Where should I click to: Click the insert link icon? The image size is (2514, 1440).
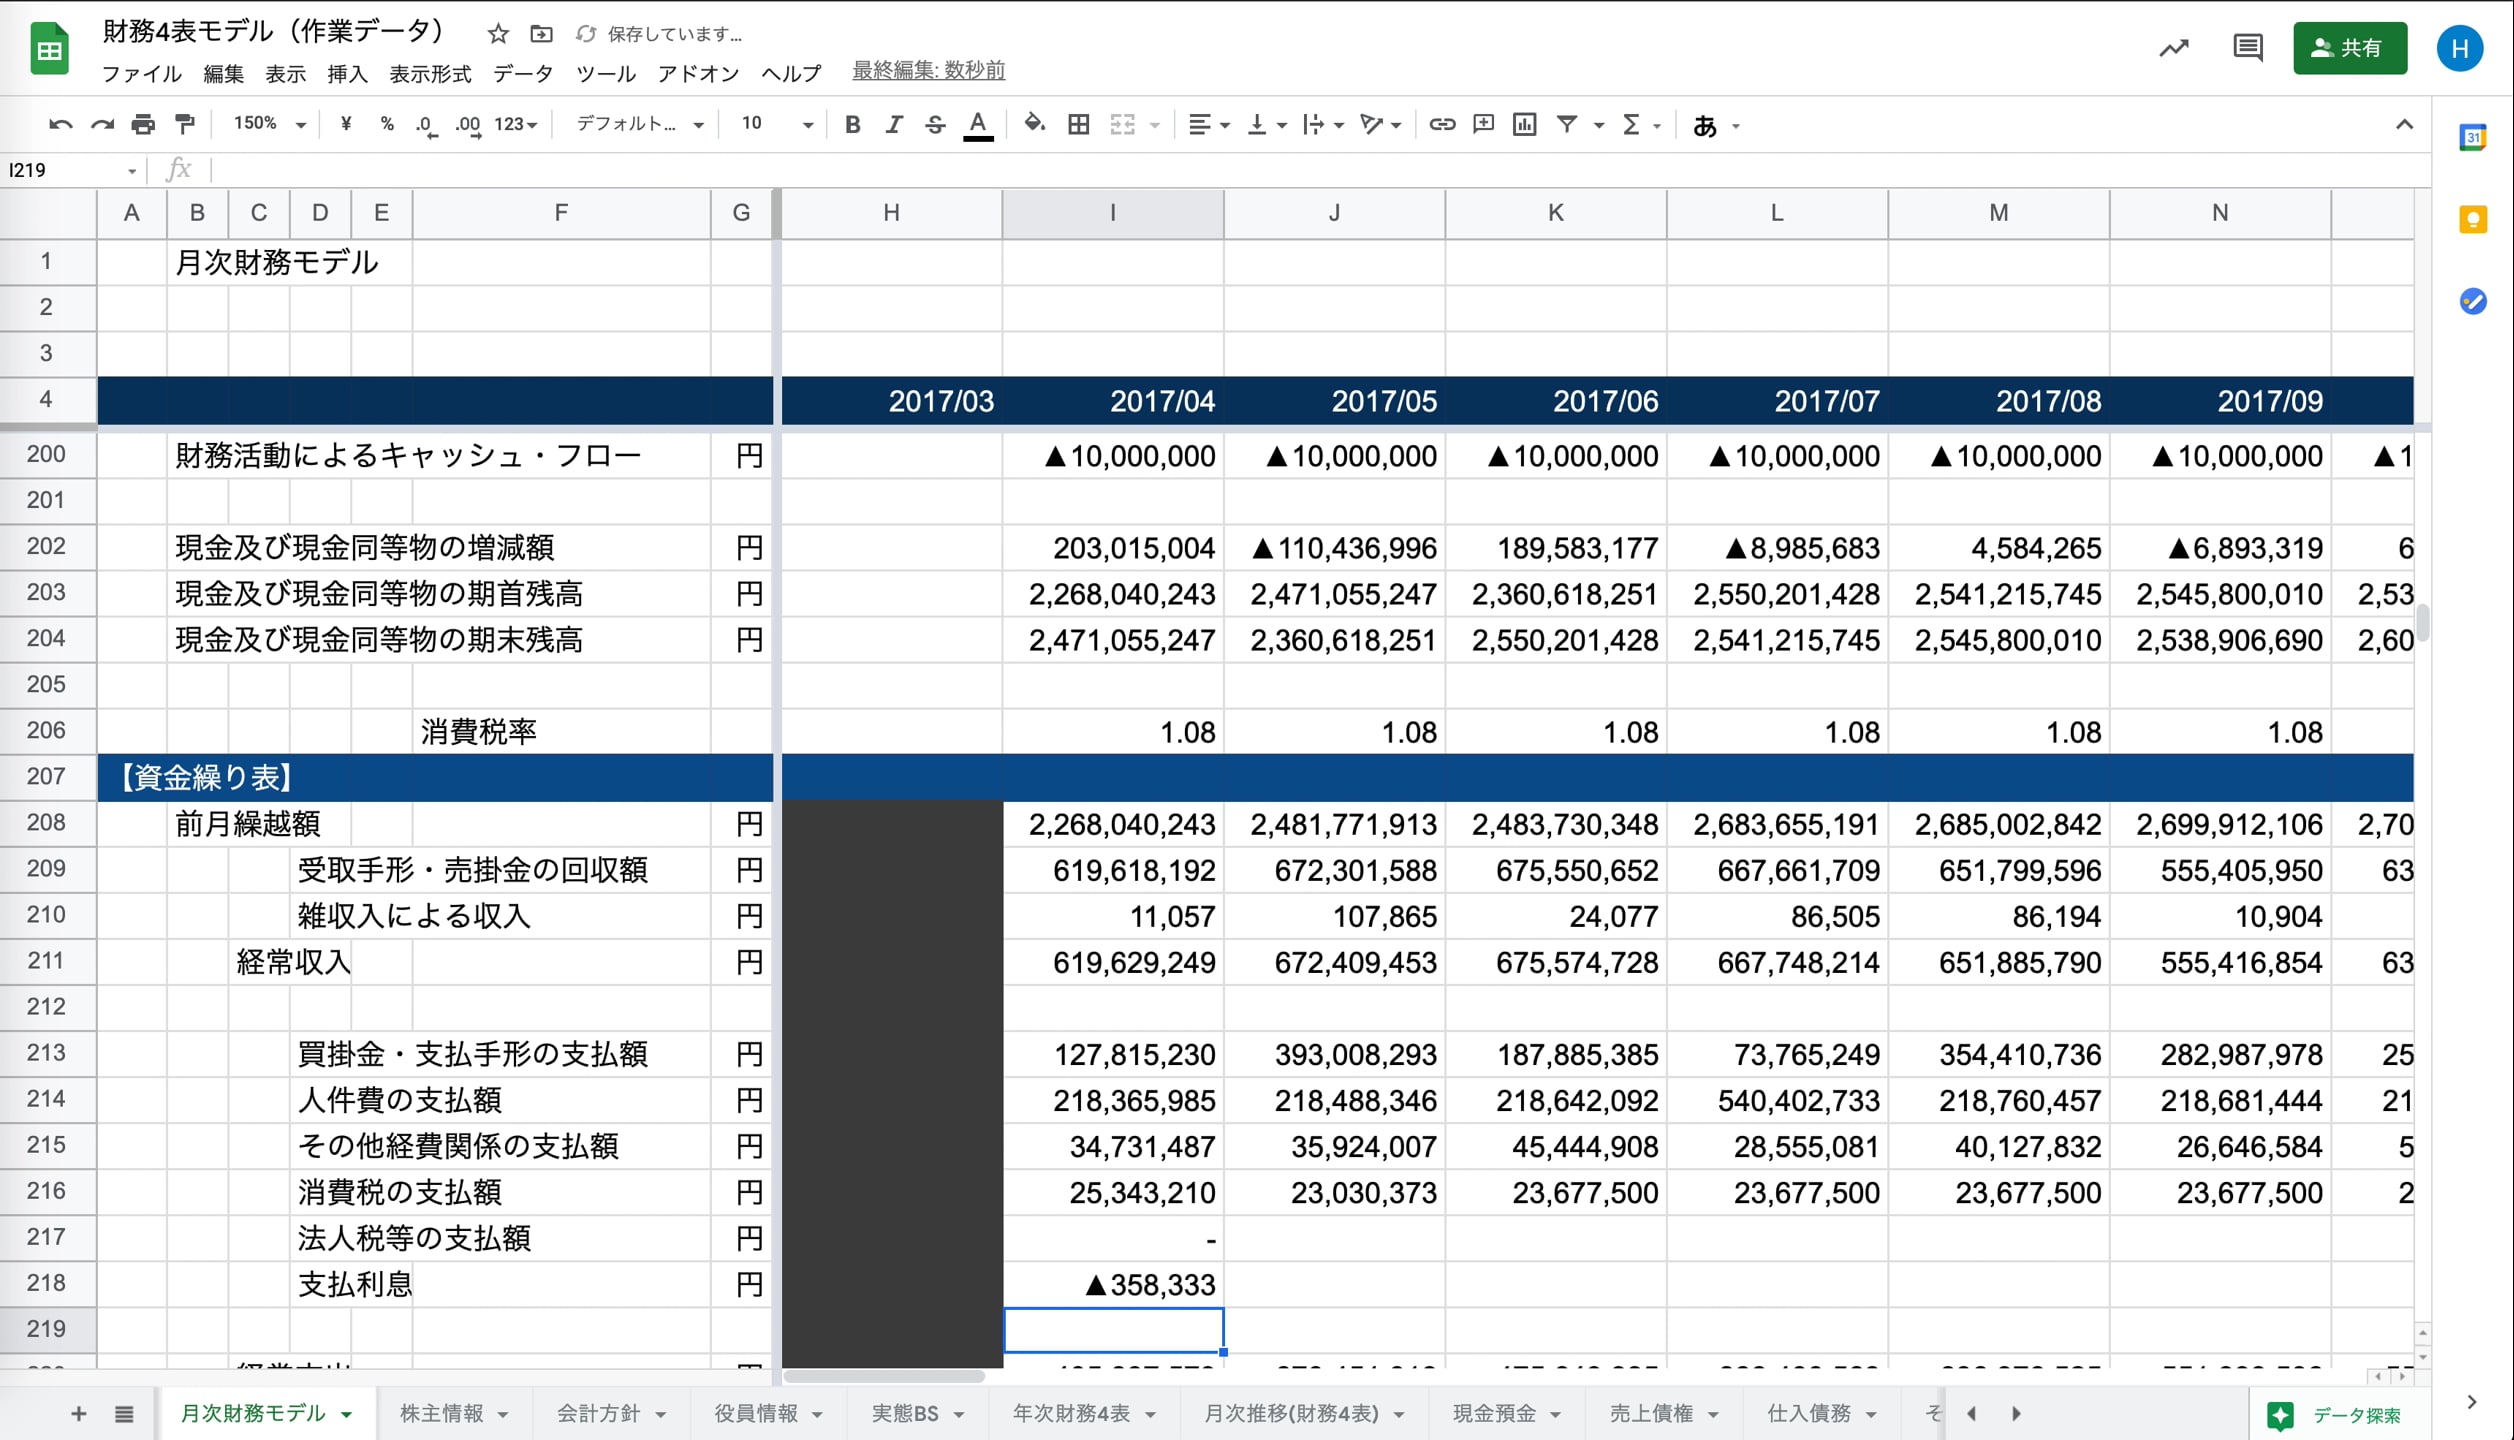click(x=1442, y=124)
